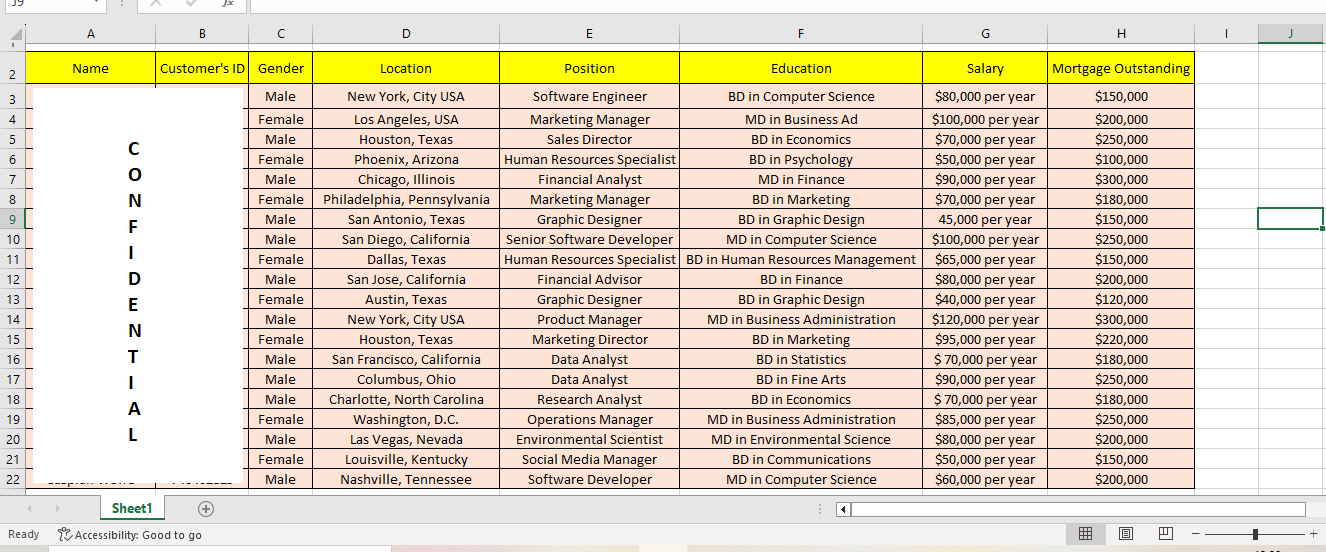Screen dimensions: 1326x552
Task: Click the Name Box field
Action: pyautogui.click(x=53, y=5)
